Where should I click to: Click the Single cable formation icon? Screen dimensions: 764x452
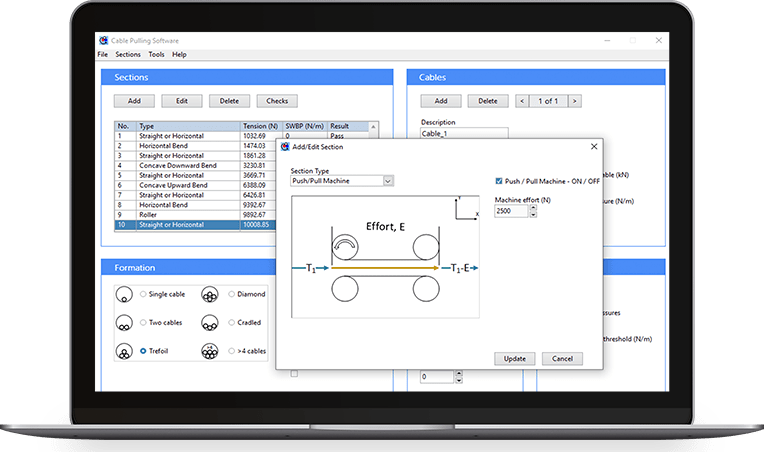[x=123, y=295]
